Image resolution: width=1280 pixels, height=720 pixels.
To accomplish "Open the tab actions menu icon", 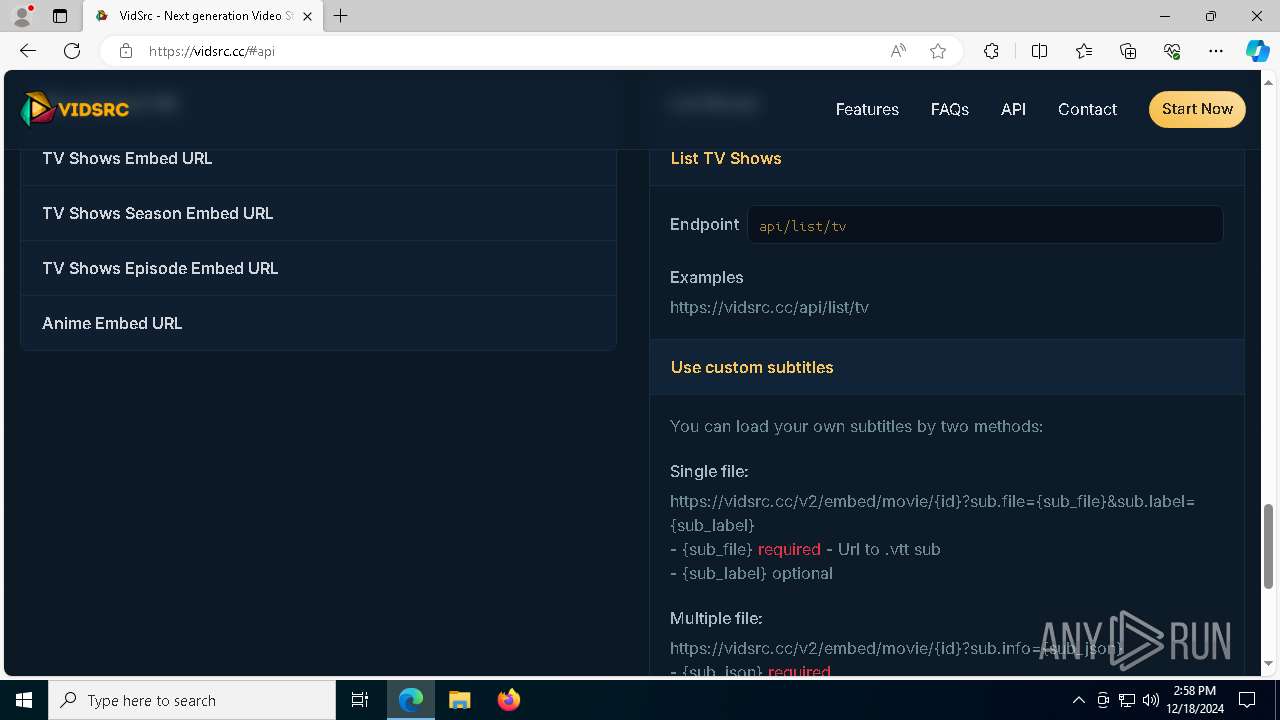I will pos(60,16).
